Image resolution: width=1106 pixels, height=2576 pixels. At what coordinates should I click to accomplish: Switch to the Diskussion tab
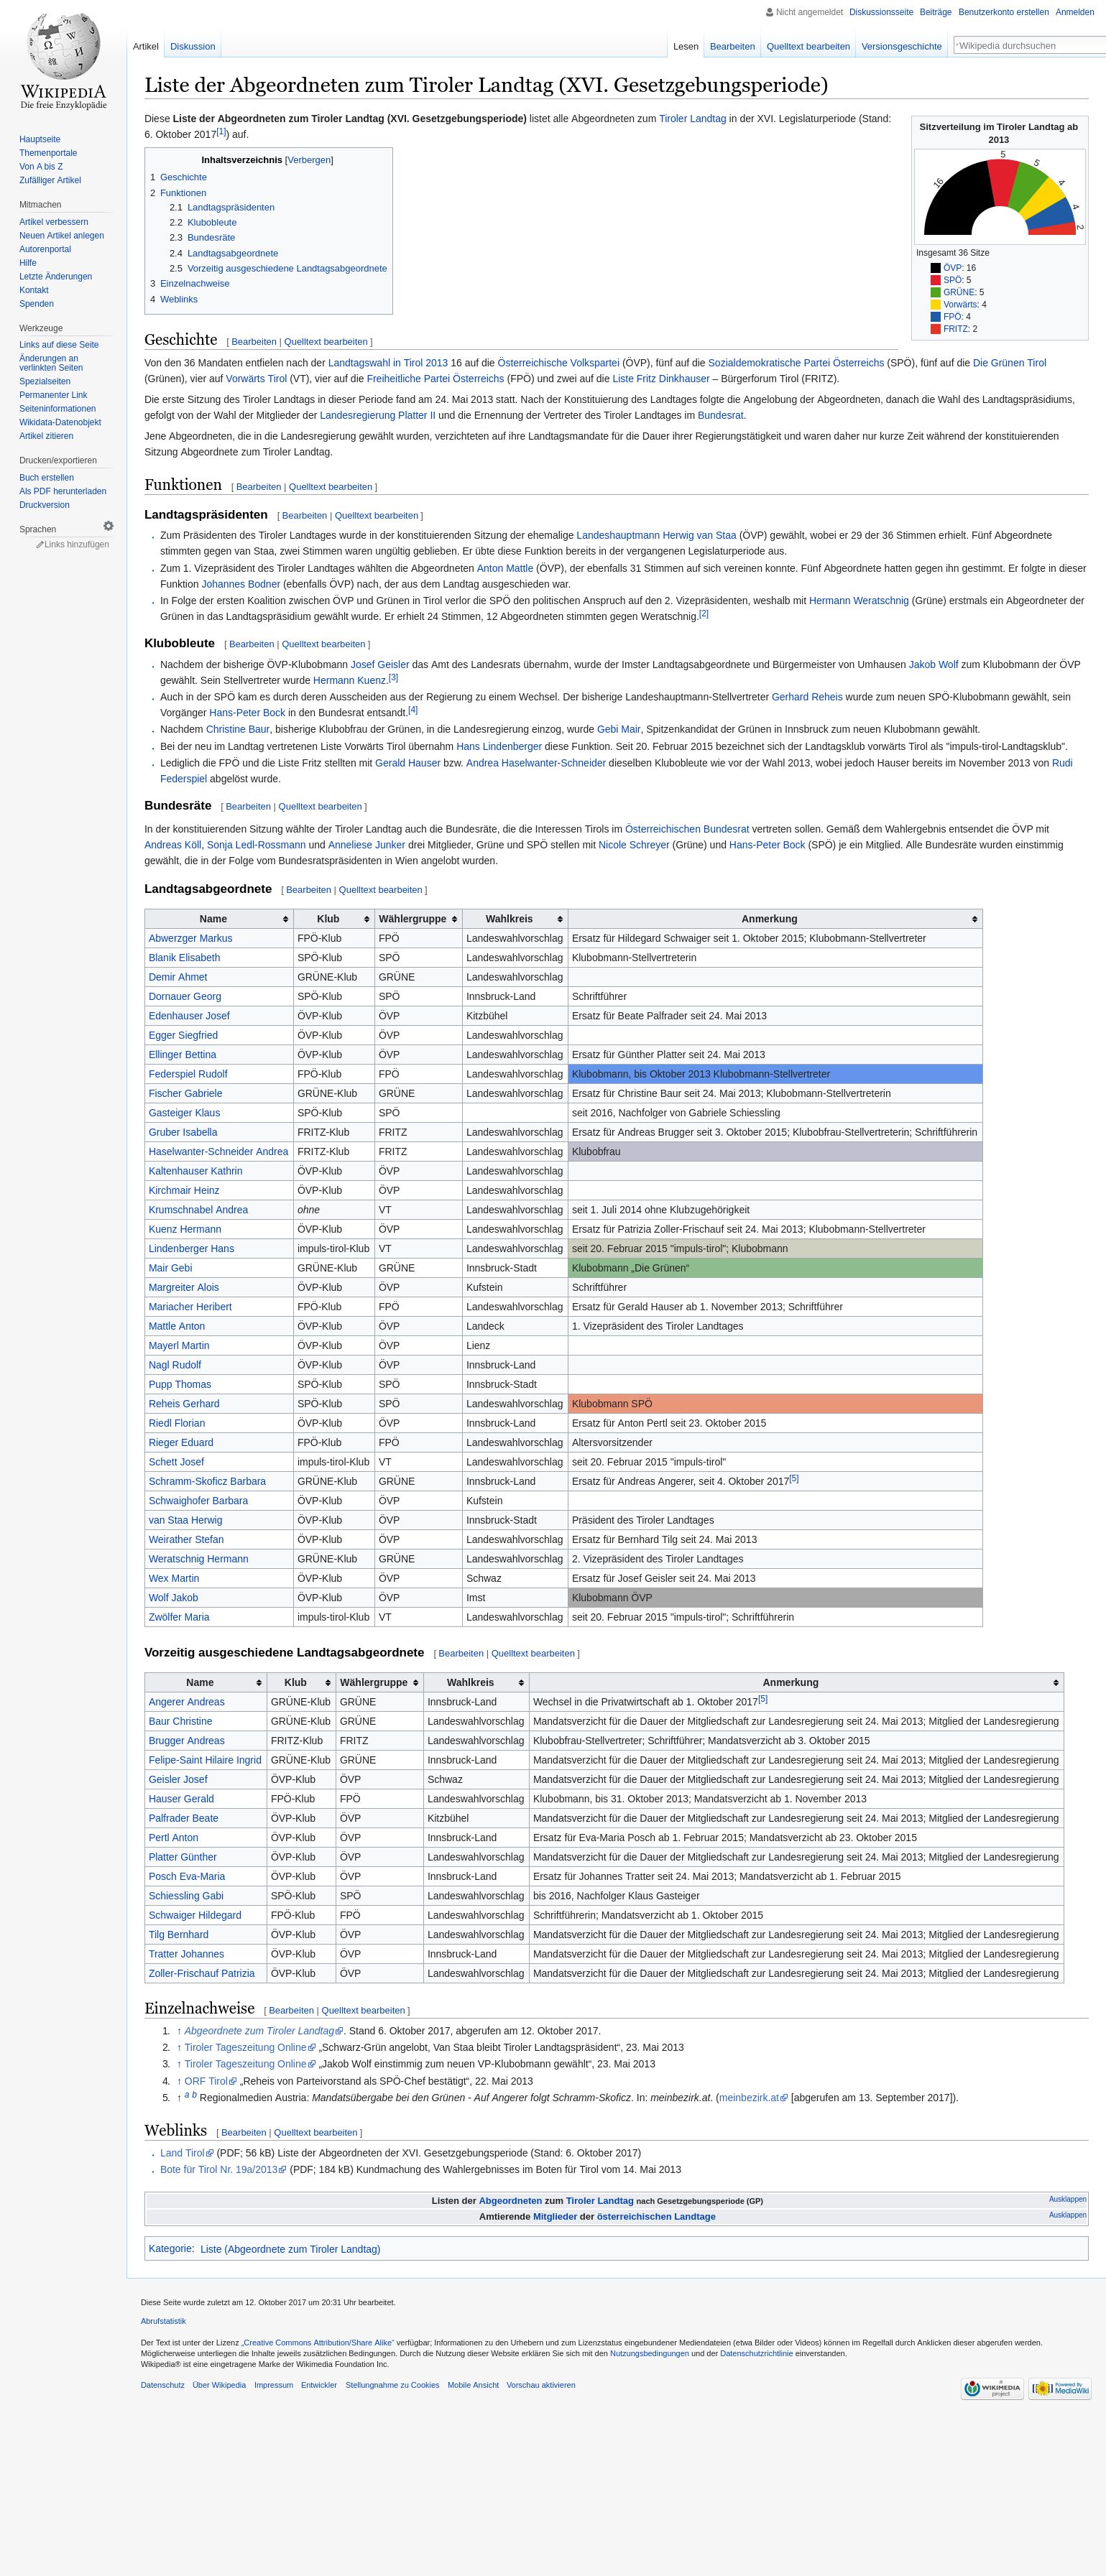[192, 46]
